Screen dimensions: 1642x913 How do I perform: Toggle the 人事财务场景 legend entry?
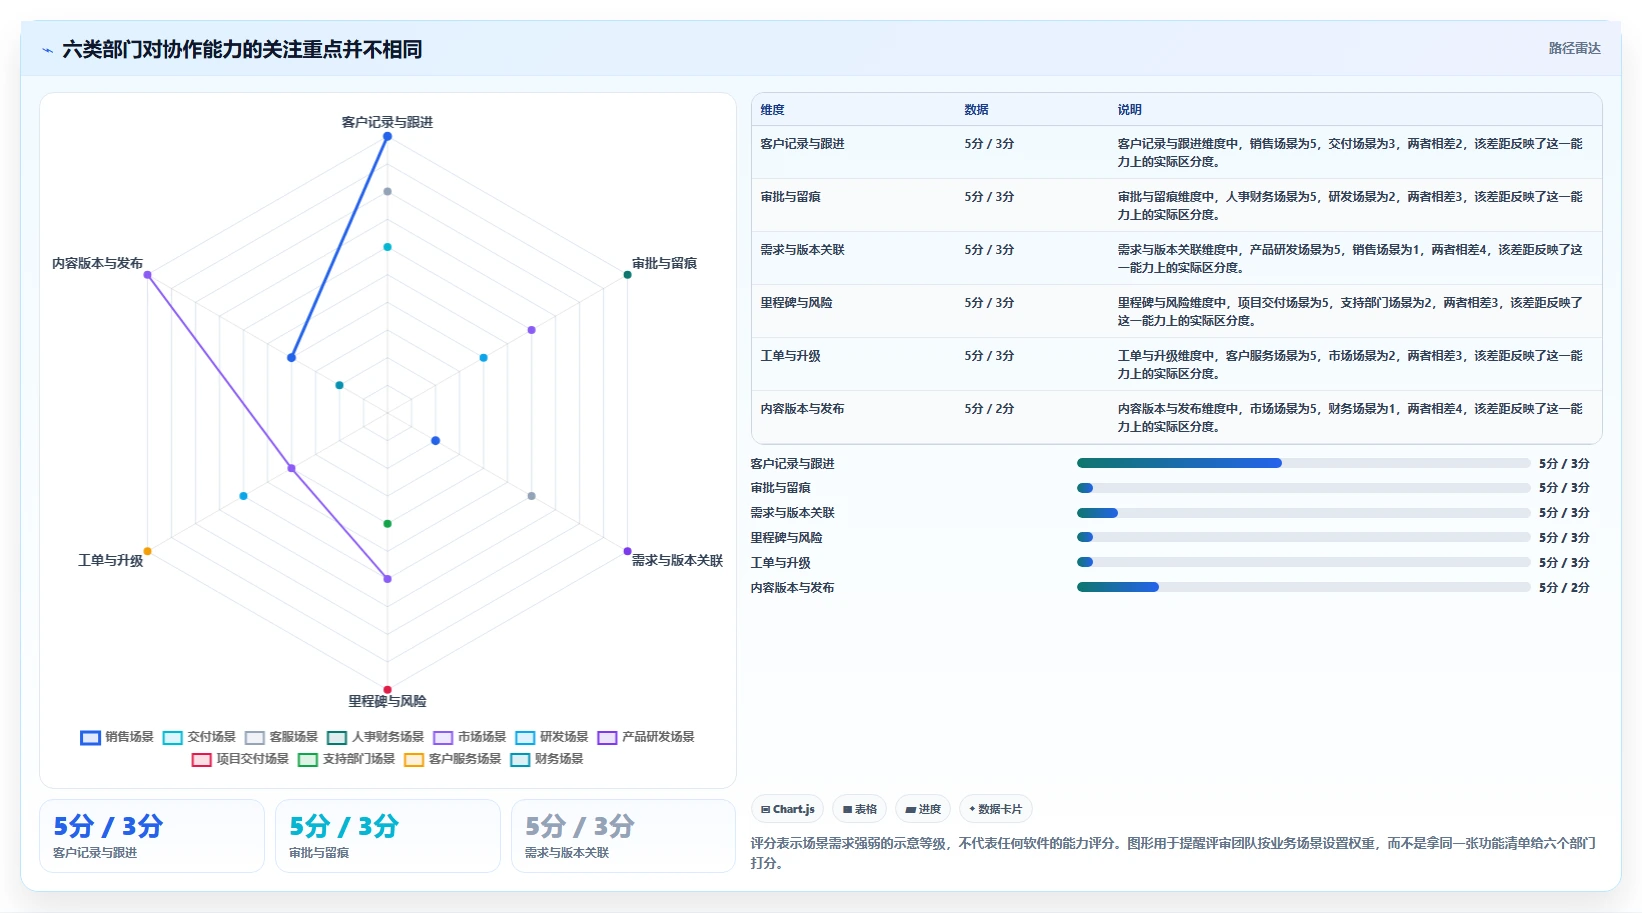[x=375, y=737]
